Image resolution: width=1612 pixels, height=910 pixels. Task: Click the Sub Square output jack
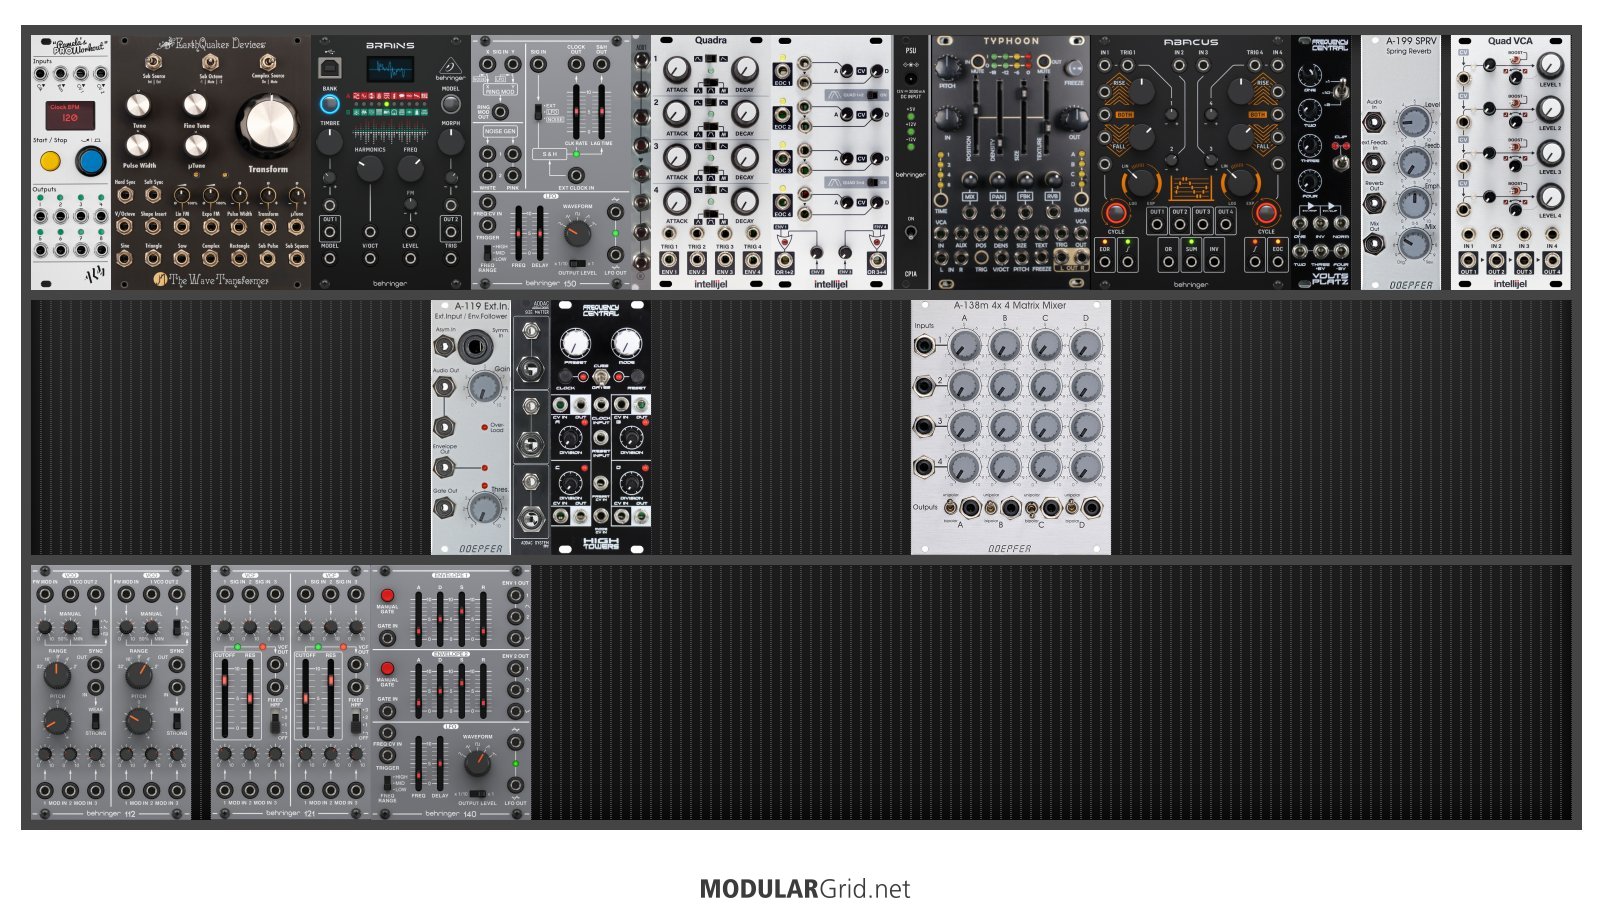tap(297, 258)
